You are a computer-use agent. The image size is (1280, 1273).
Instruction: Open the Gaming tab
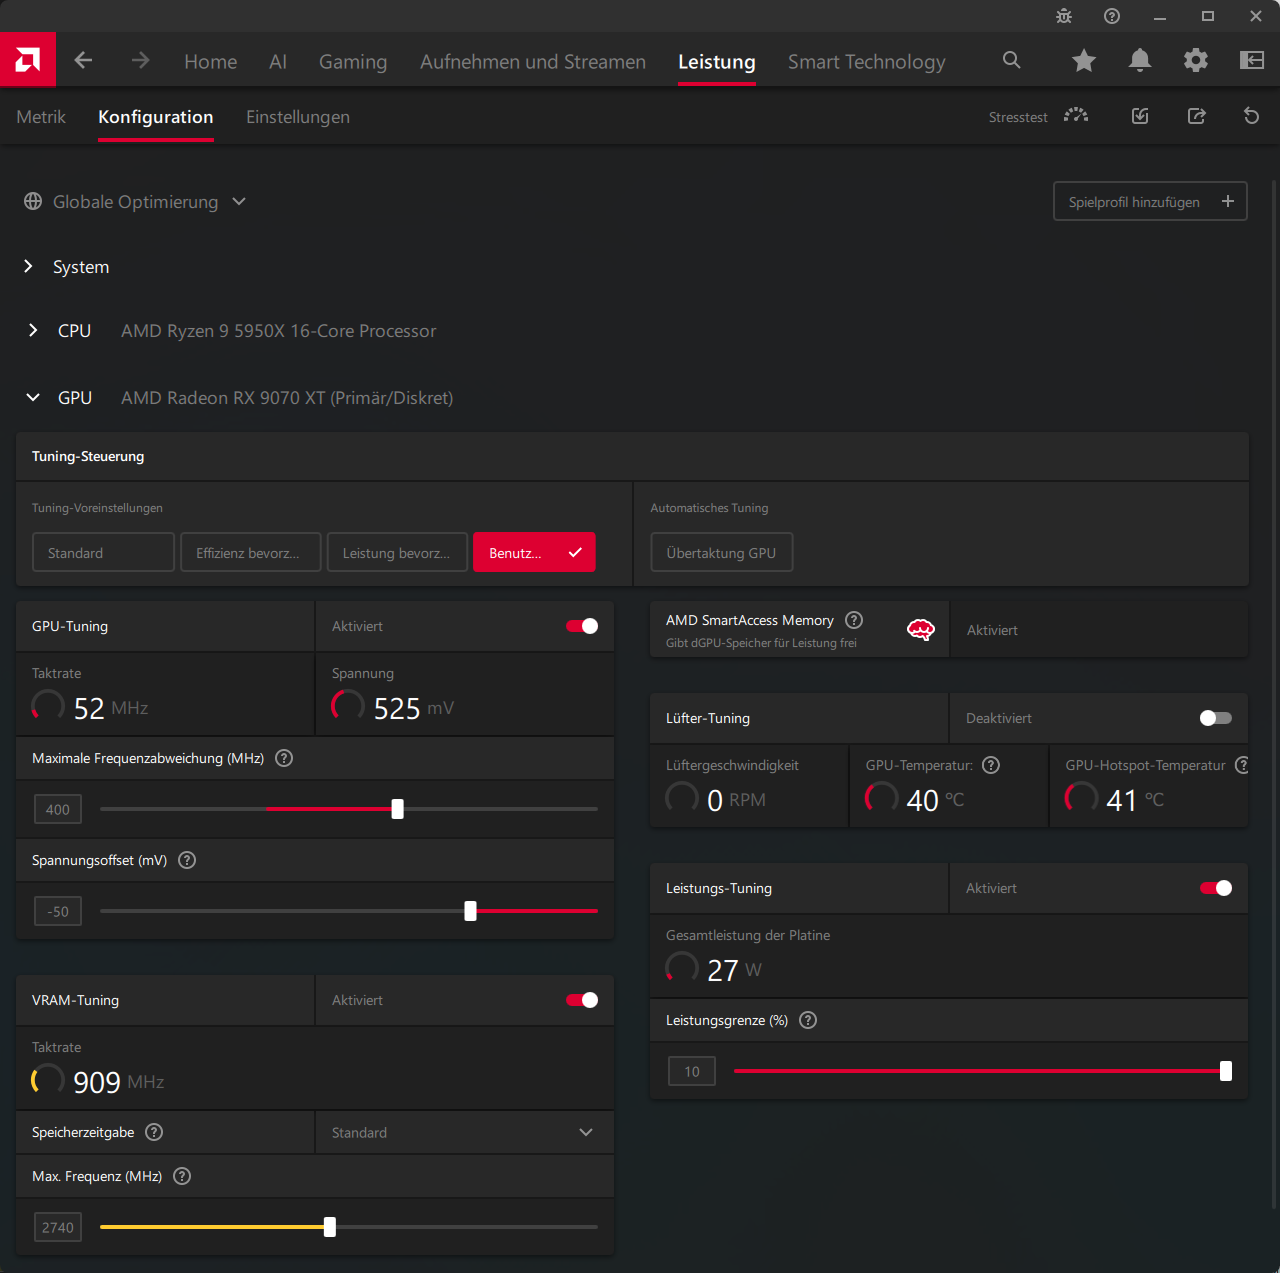click(353, 61)
